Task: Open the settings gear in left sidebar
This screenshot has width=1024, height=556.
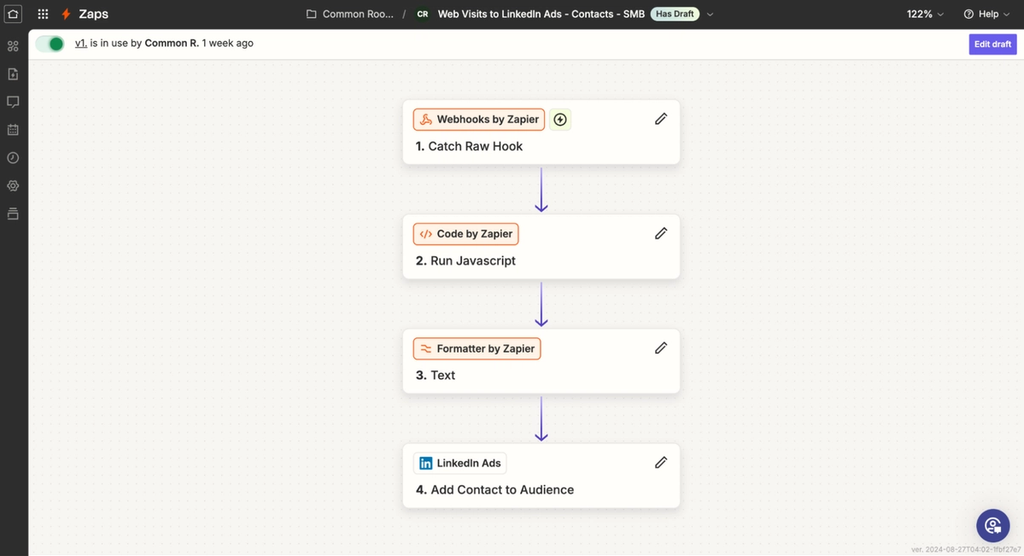Action: coord(12,186)
